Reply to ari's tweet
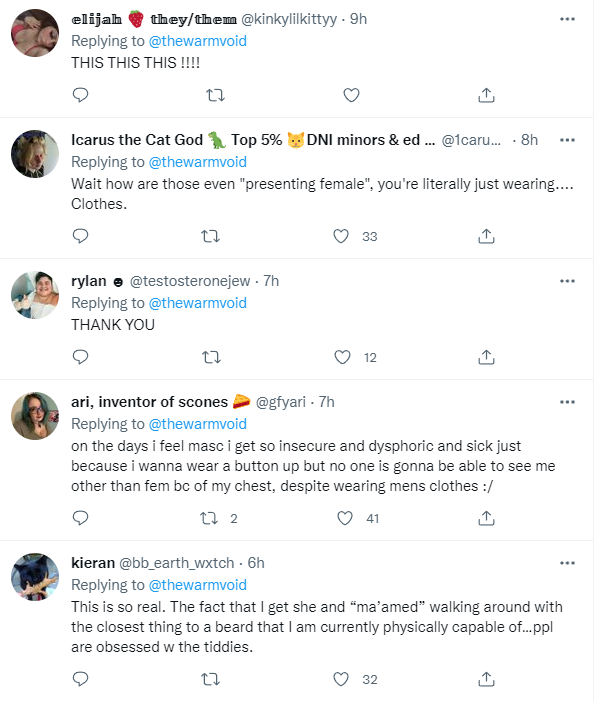Viewport: 594px width, 701px height. pyautogui.click(x=80, y=518)
